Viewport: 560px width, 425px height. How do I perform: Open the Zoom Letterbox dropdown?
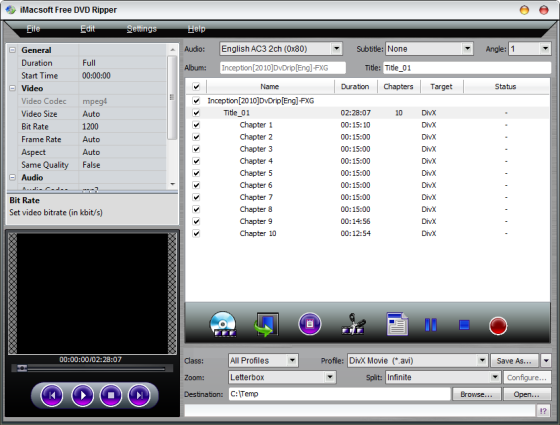[330, 377]
